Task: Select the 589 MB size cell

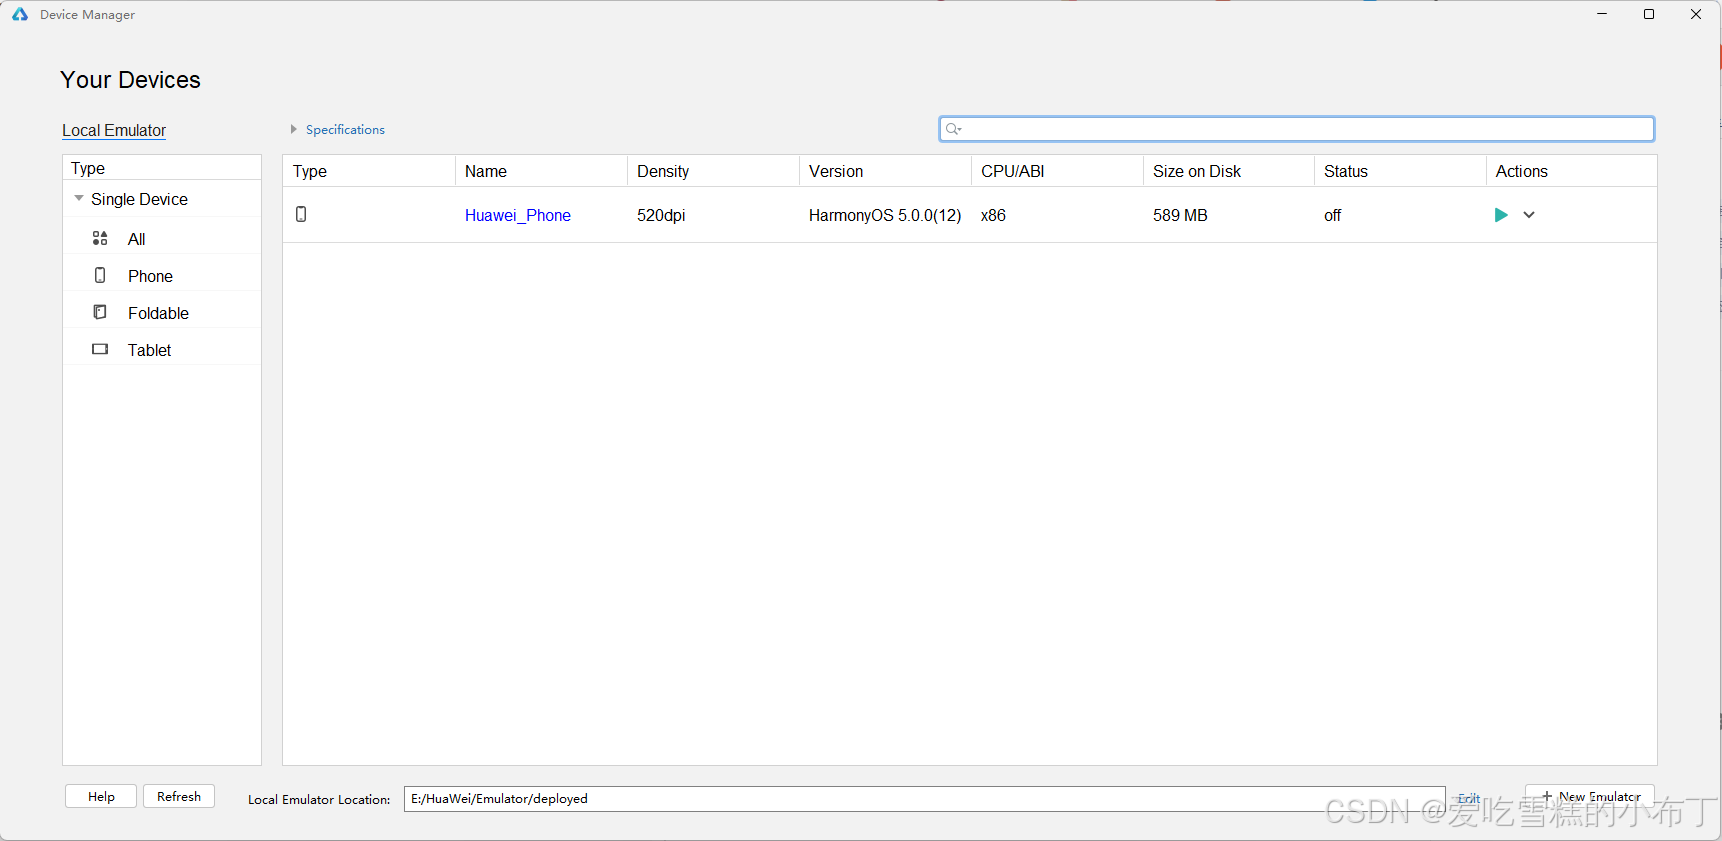Action: pyautogui.click(x=1180, y=215)
